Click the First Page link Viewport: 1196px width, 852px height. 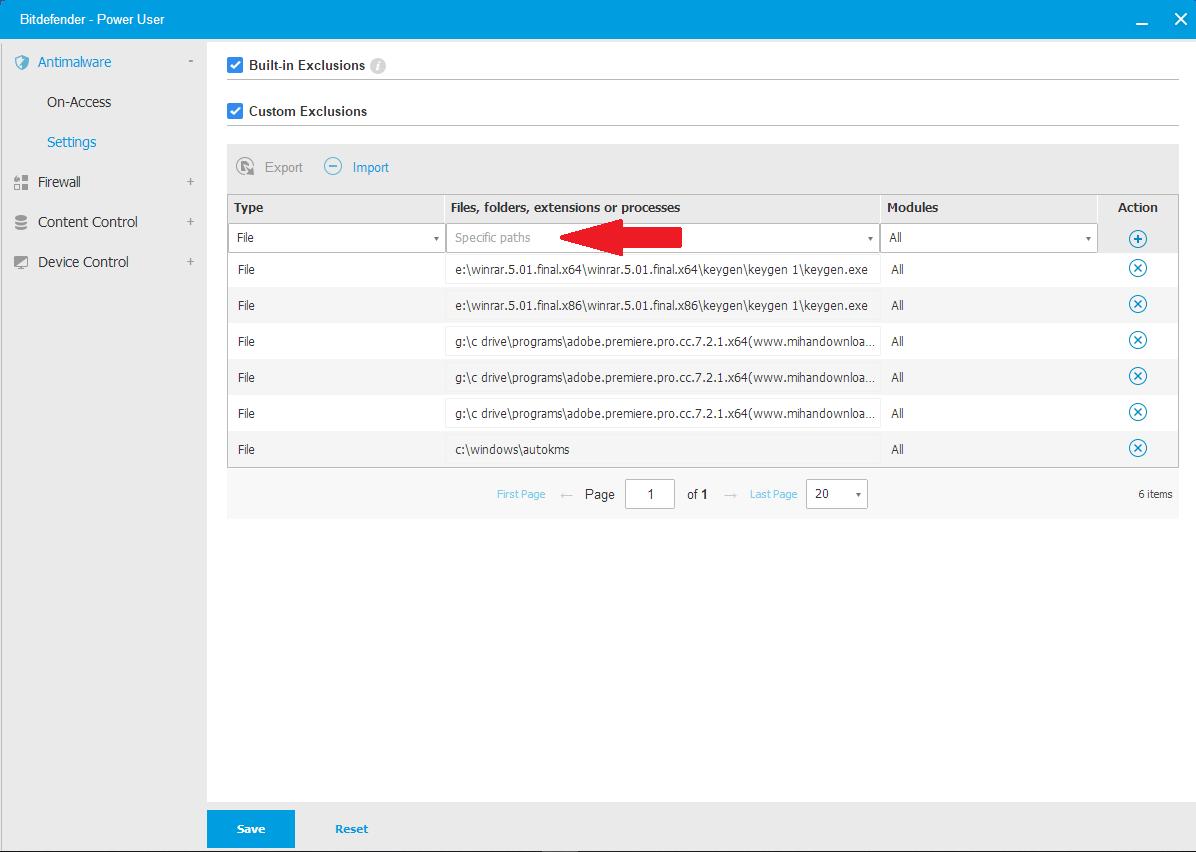tap(521, 494)
